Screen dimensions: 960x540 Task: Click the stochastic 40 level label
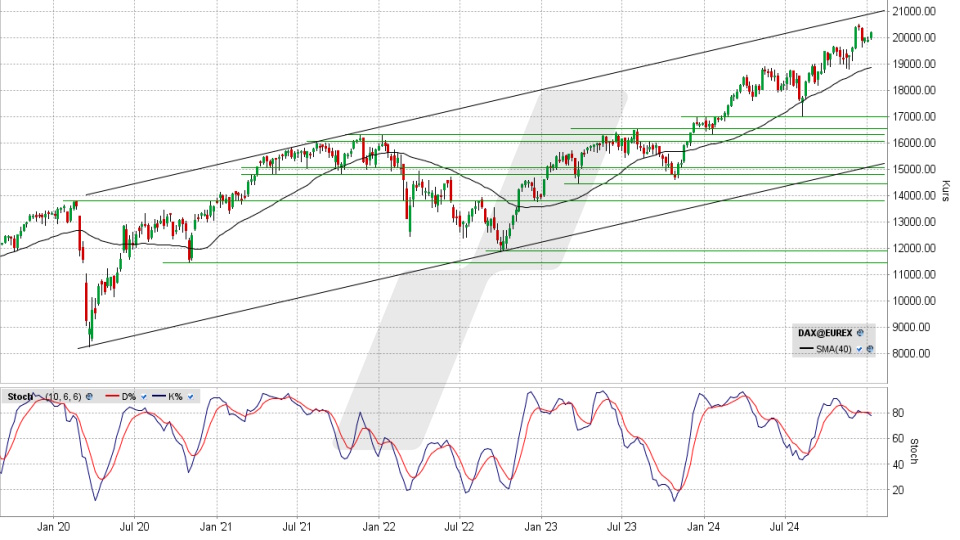898,464
